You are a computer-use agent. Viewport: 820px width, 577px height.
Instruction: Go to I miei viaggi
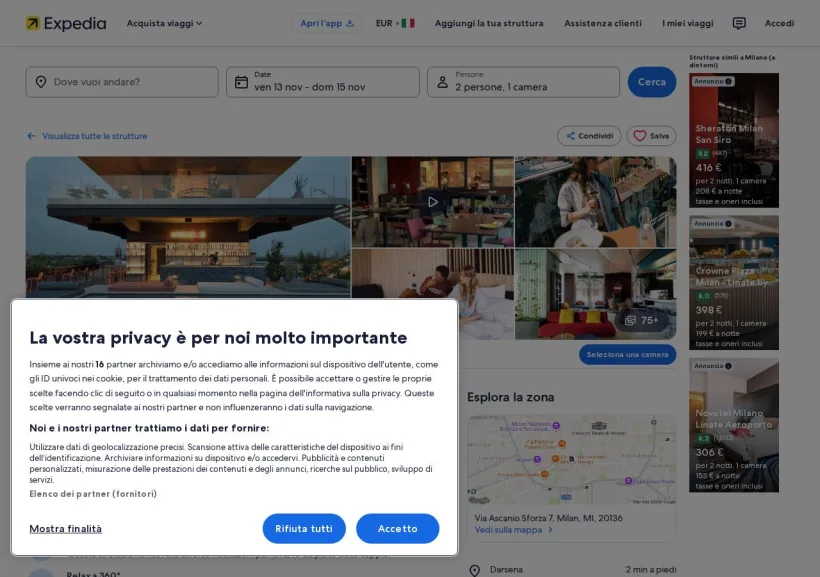pyautogui.click(x=687, y=24)
